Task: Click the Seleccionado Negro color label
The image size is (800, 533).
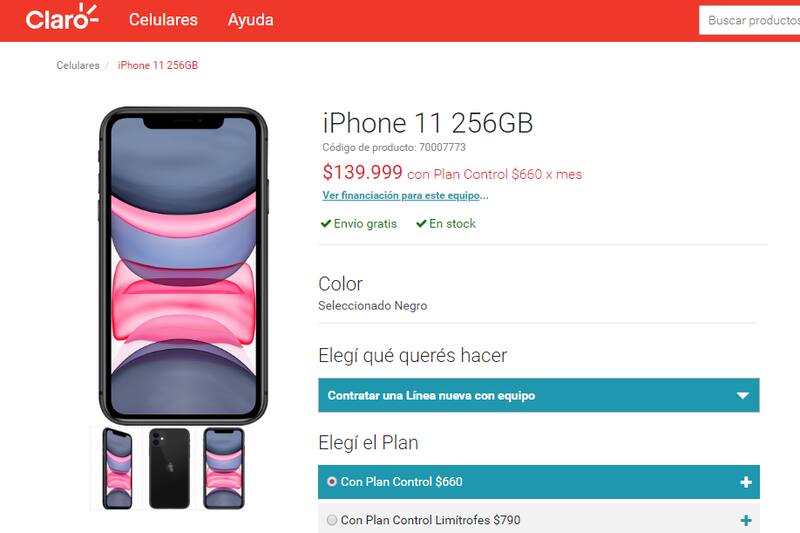Action: 372,306
